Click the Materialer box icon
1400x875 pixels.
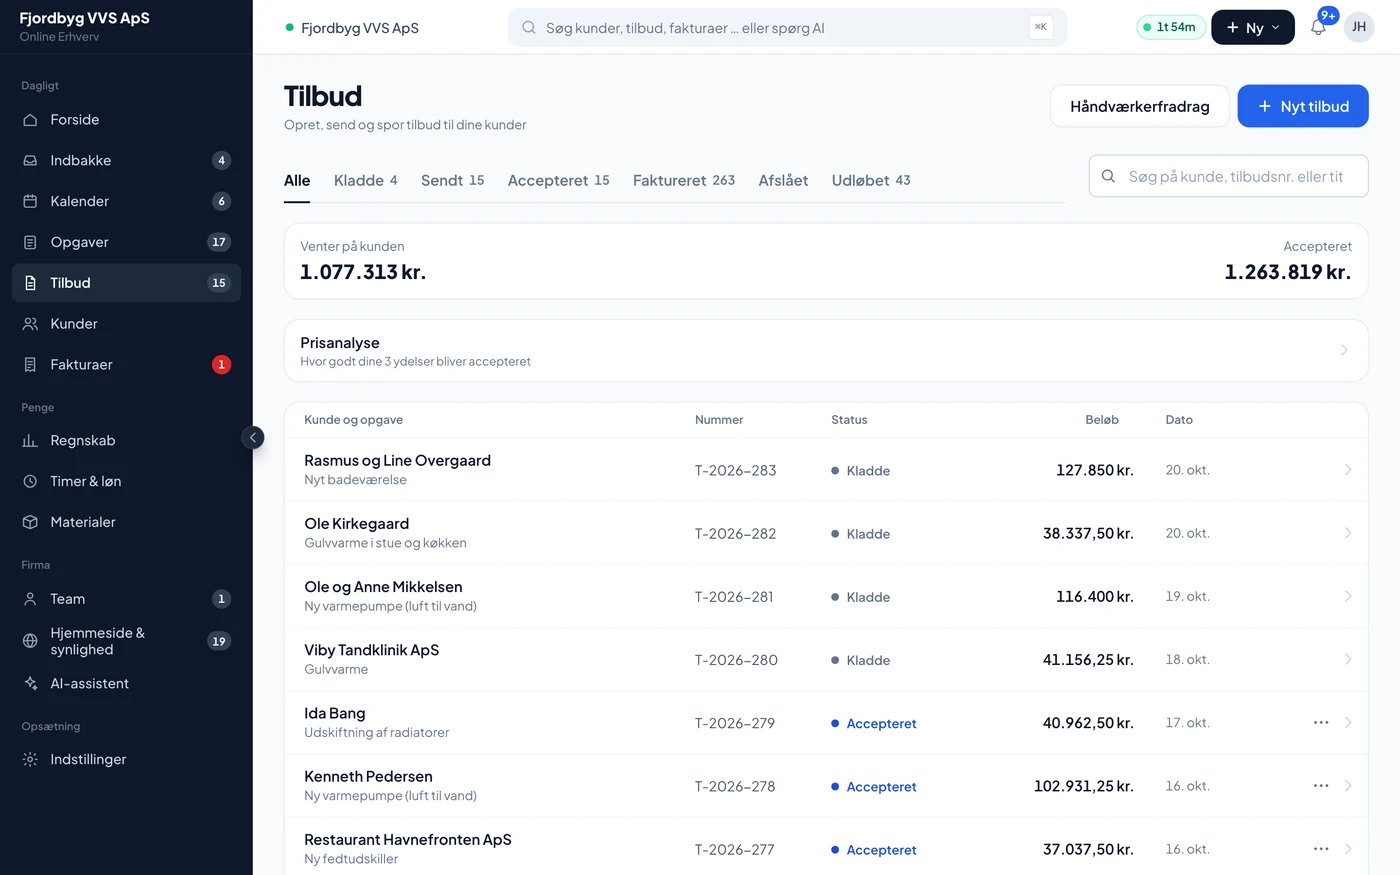(x=30, y=522)
